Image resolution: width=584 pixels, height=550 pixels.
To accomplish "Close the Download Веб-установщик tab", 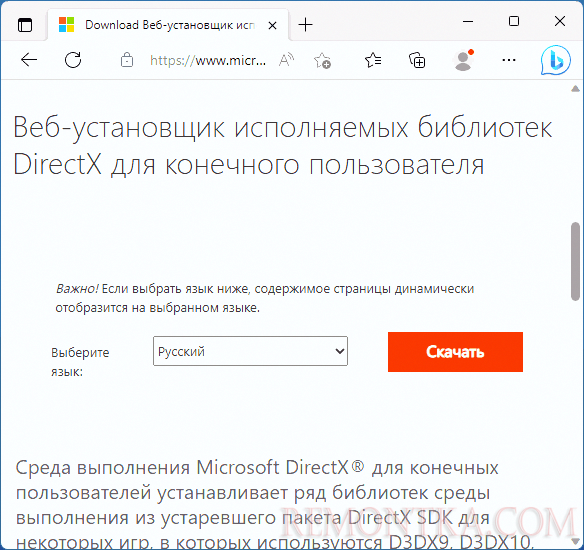I will point(272,25).
